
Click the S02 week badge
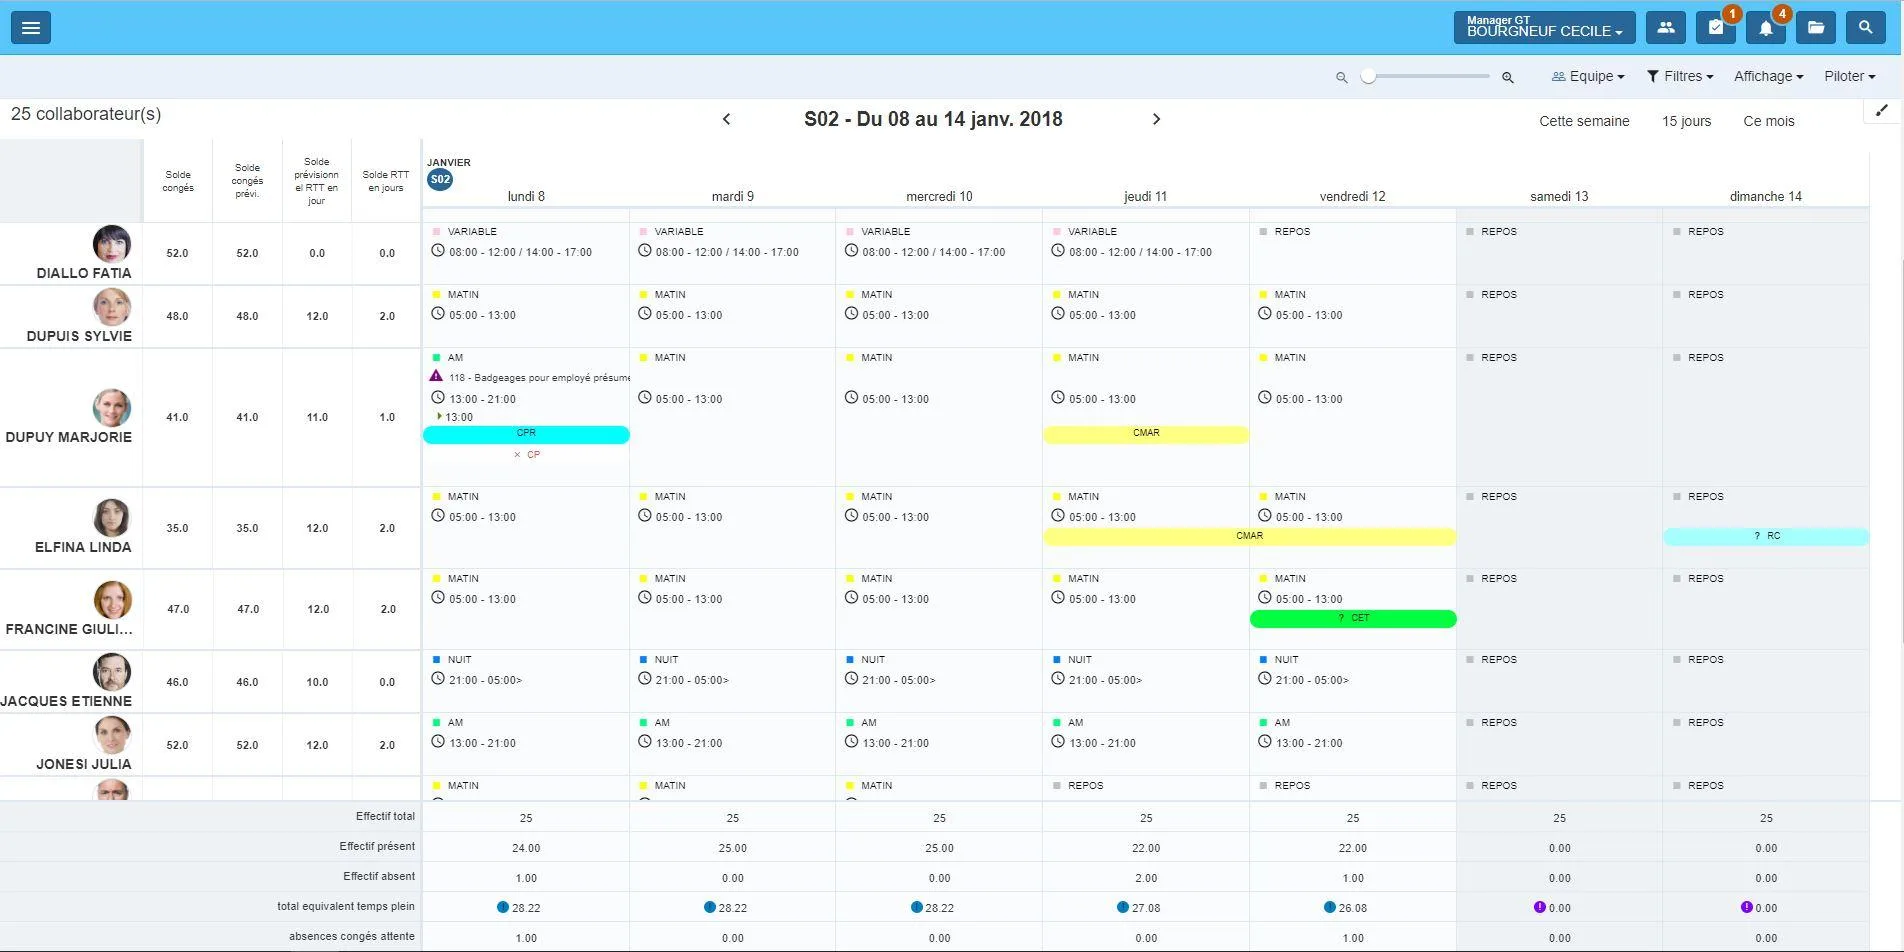440,180
